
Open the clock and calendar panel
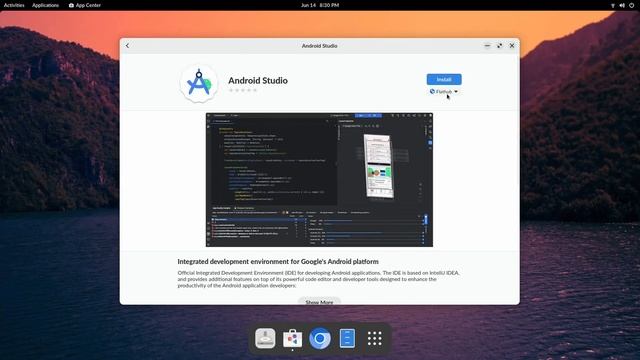tap(320, 5)
